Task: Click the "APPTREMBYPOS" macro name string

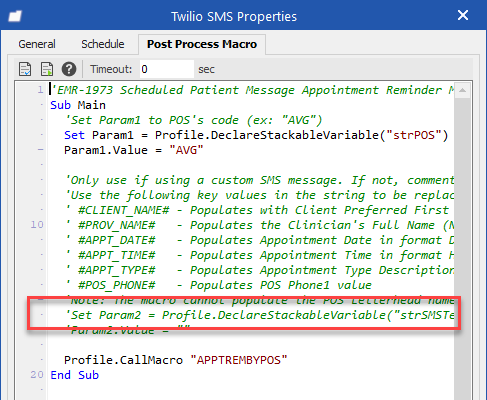Action: point(239,360)
